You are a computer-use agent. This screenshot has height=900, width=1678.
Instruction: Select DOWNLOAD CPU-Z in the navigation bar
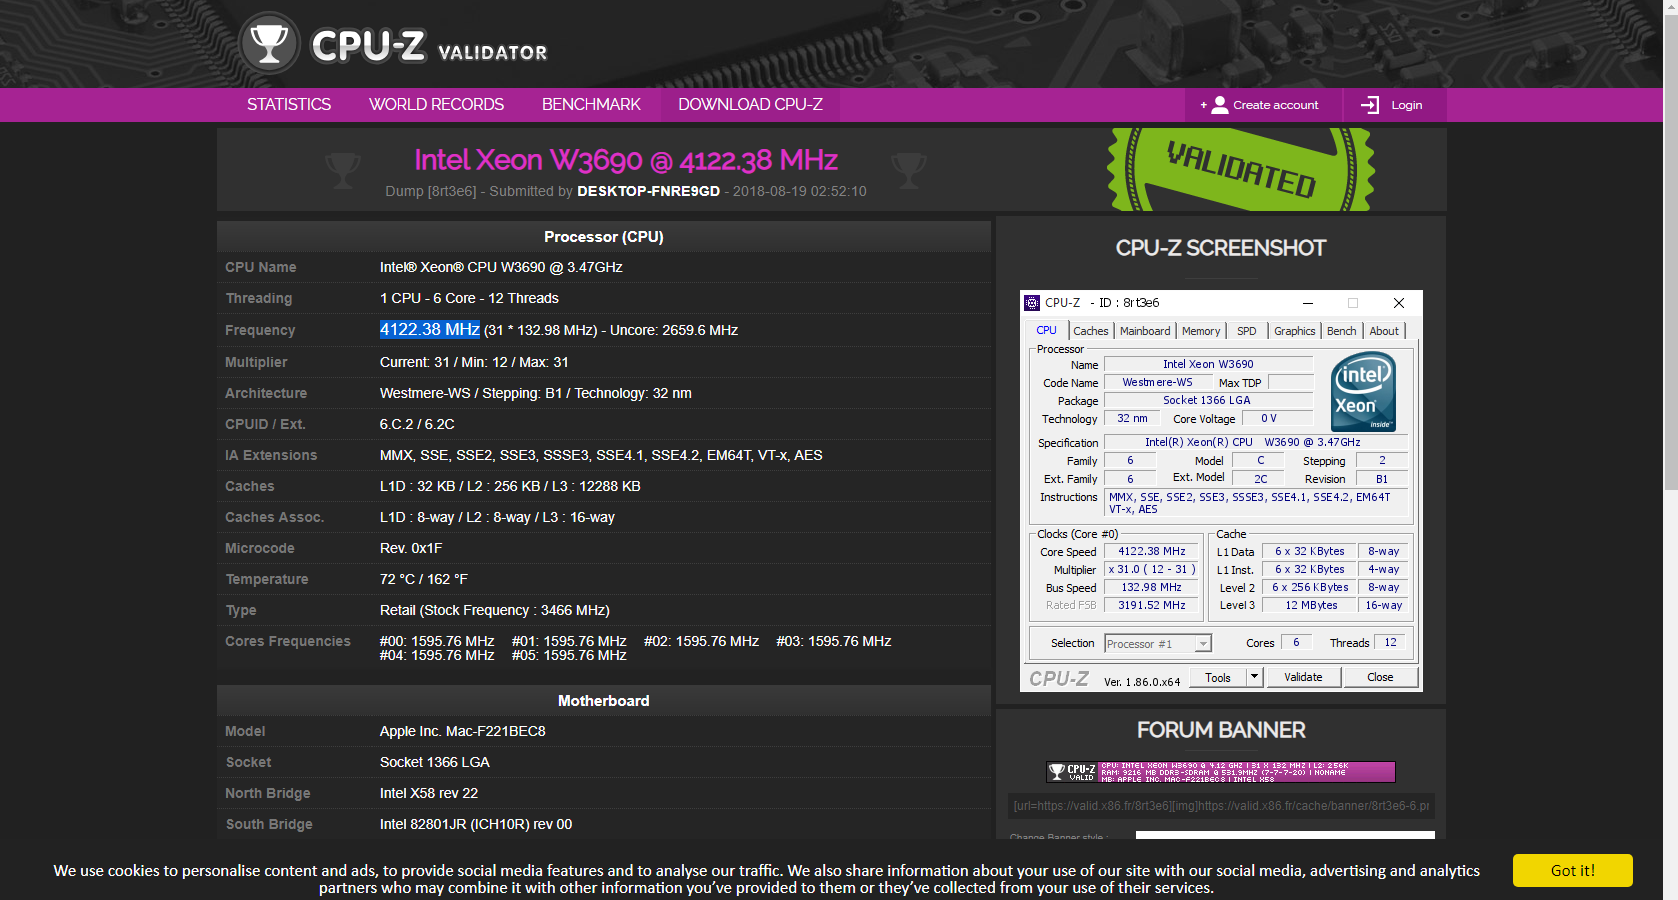(750, 104)
